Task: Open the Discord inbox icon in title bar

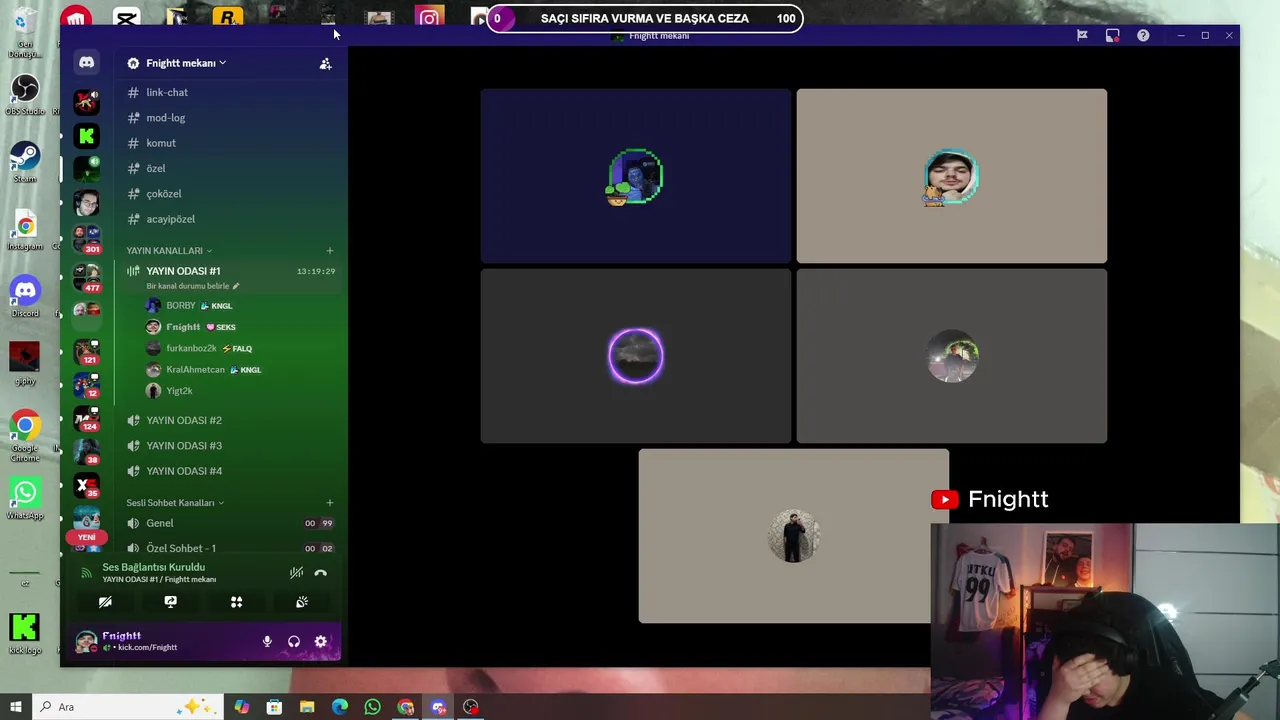Action: 1112,35
